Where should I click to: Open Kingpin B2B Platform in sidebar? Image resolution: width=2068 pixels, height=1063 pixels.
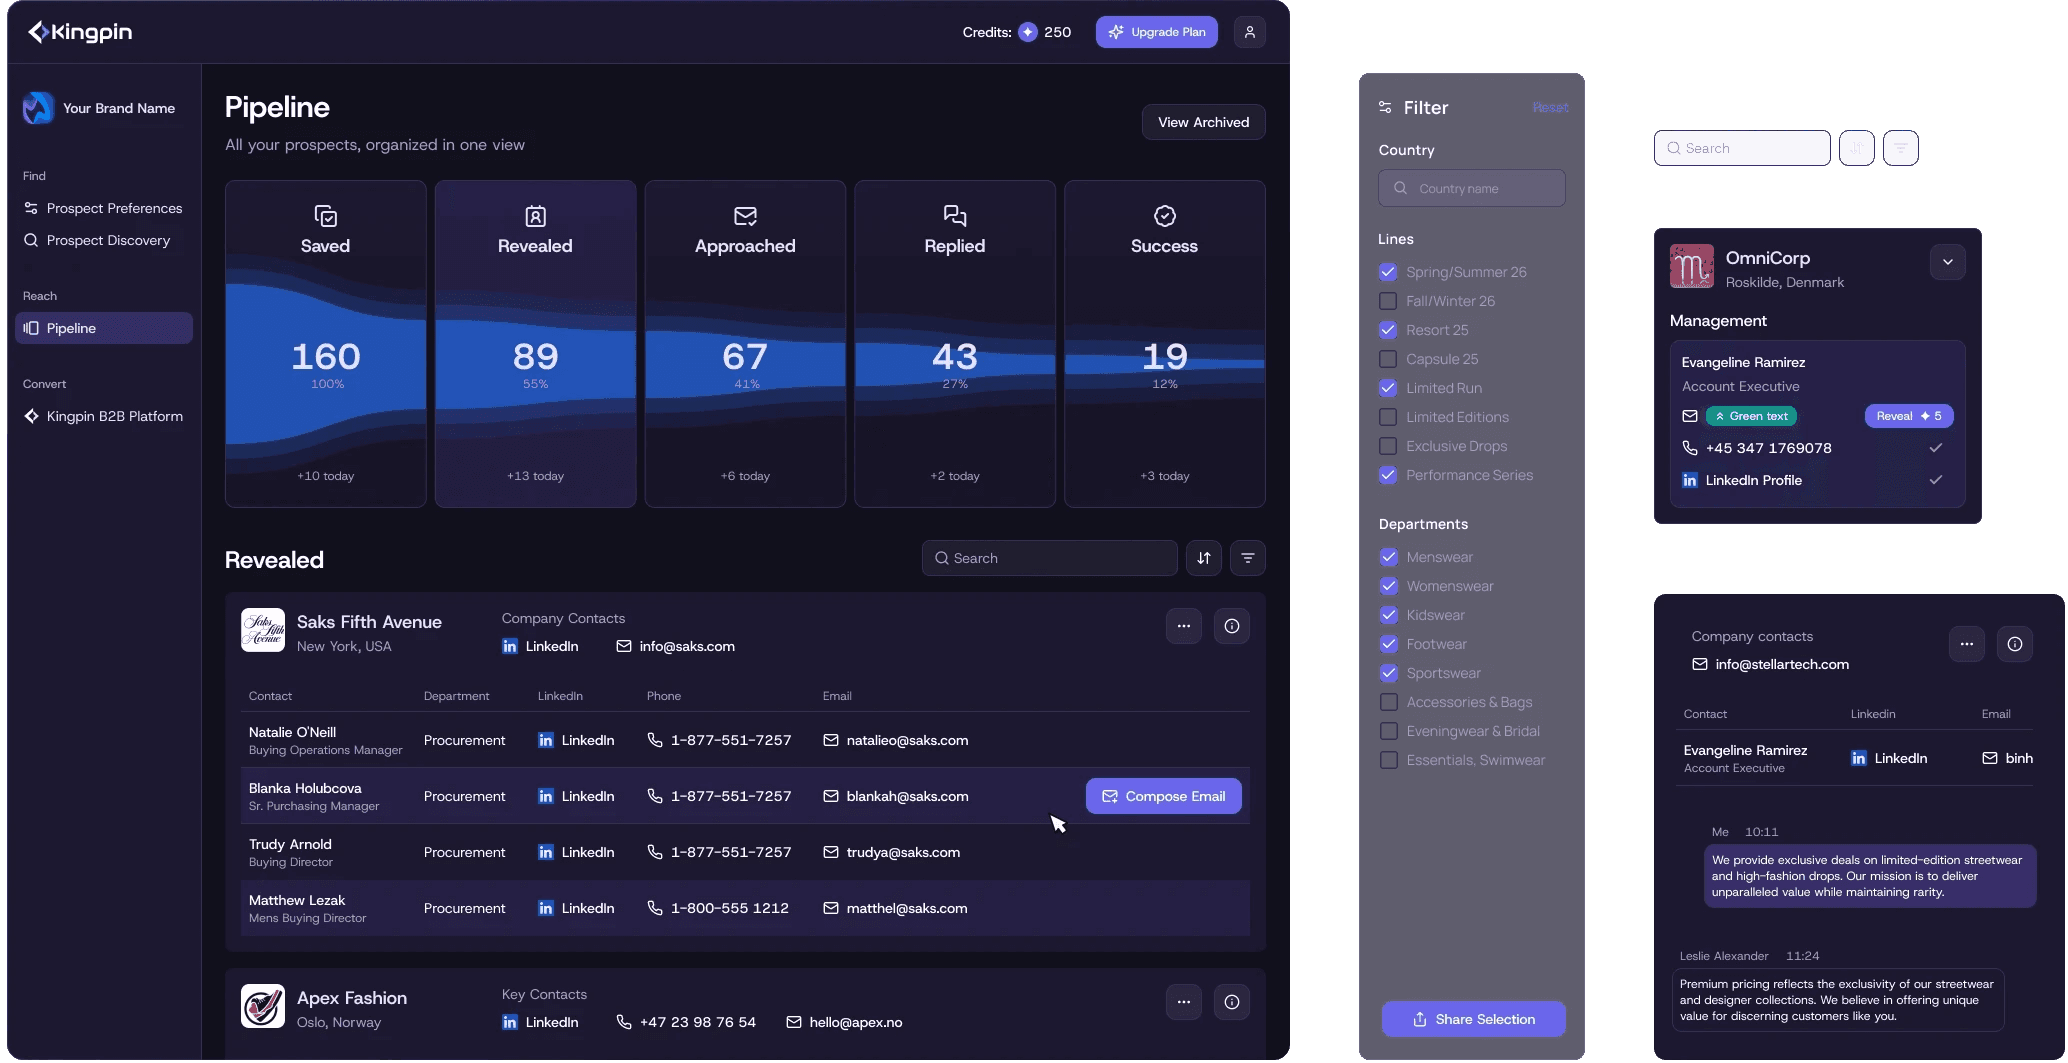coord(104,416)
